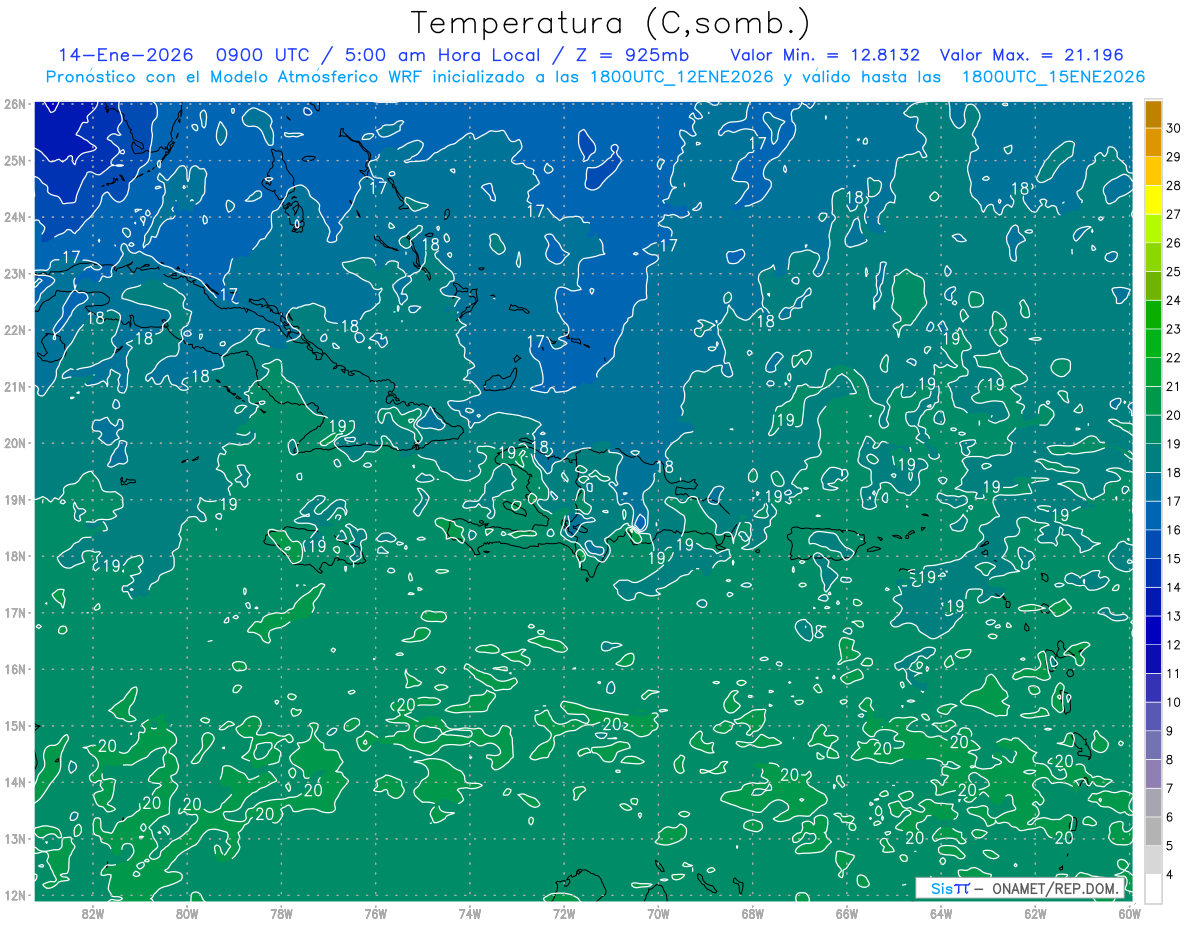Click the 82W longitude label

click(93, 913)
